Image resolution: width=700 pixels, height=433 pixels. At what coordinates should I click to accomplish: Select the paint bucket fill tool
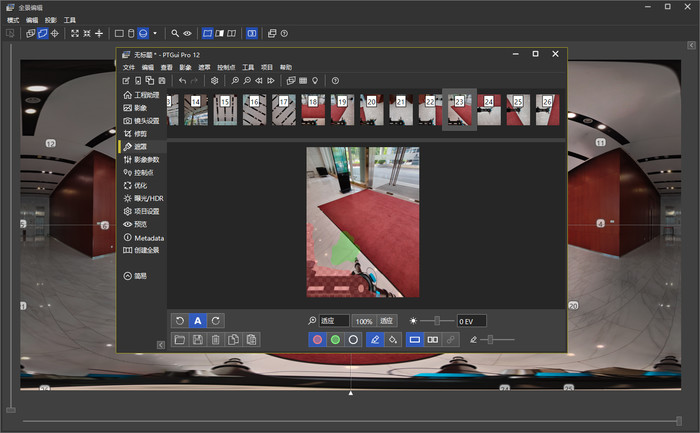393,340
